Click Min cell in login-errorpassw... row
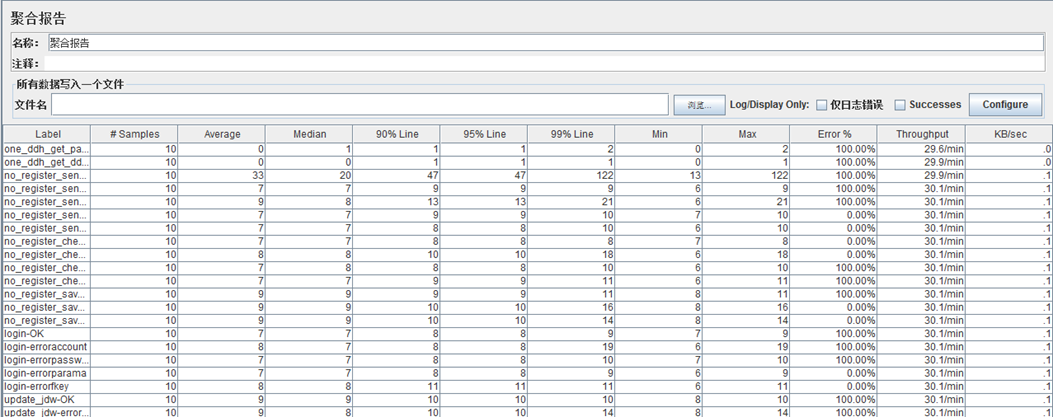Viewport: 1053px width, 417px height. click(x=659, y=360)
